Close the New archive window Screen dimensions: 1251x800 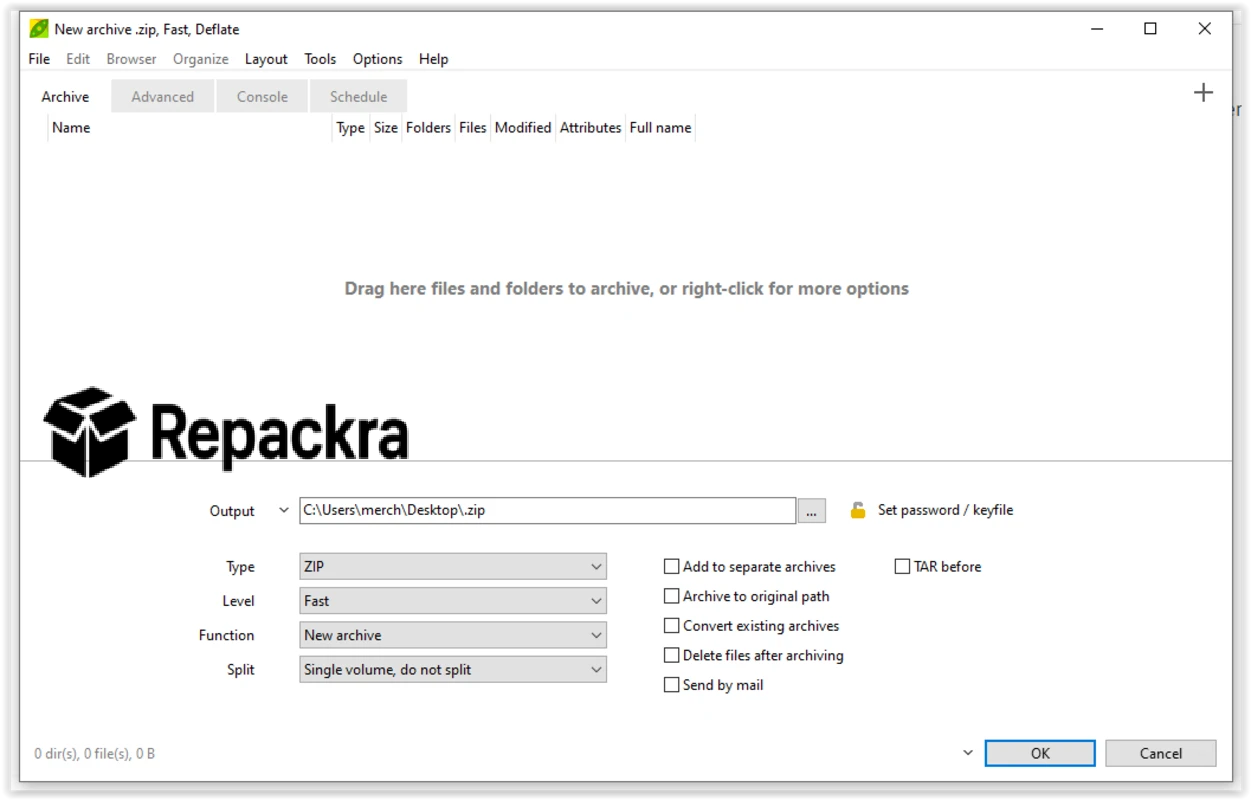pyautogui.click(x=1204, y=29)
